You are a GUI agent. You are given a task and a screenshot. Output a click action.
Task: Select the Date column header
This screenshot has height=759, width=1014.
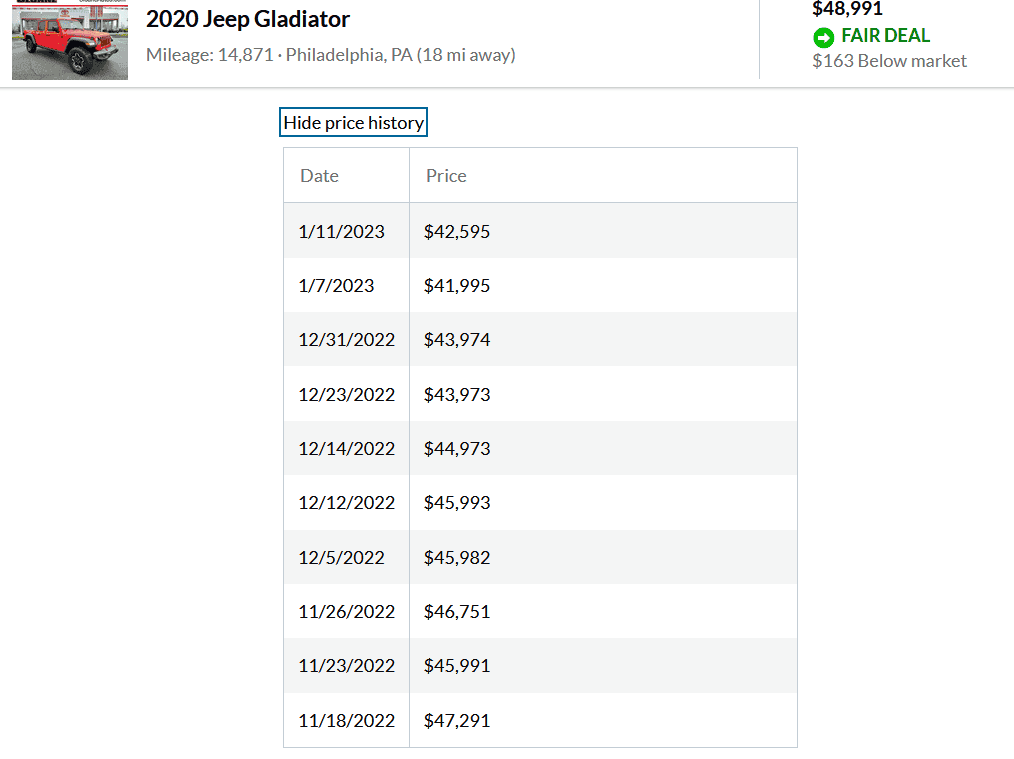click(x=319, y=176)
